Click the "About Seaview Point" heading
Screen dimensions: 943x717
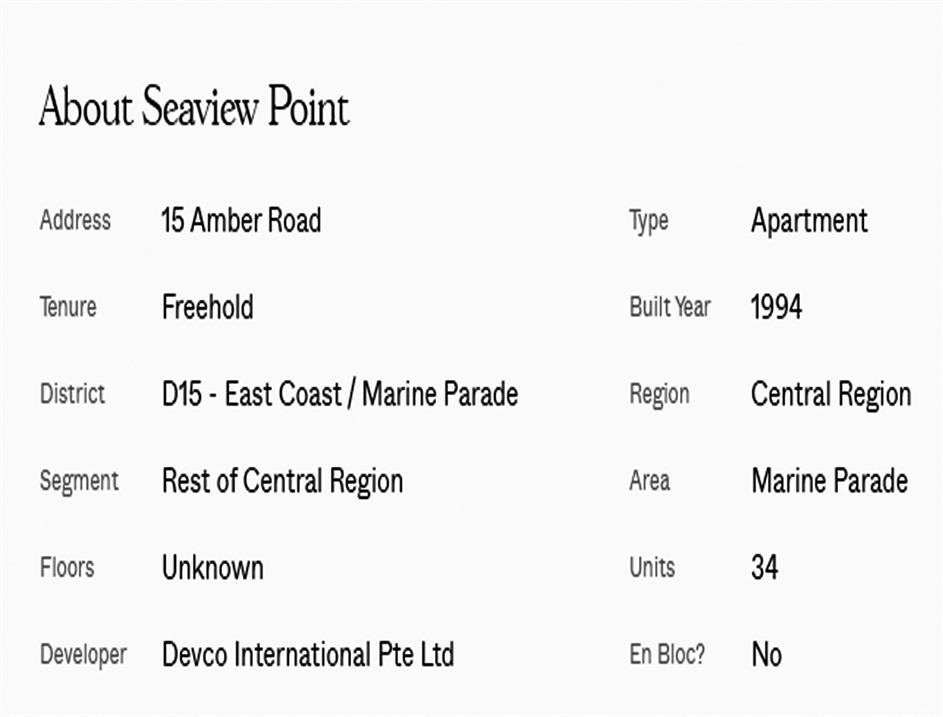click(194, 108)
